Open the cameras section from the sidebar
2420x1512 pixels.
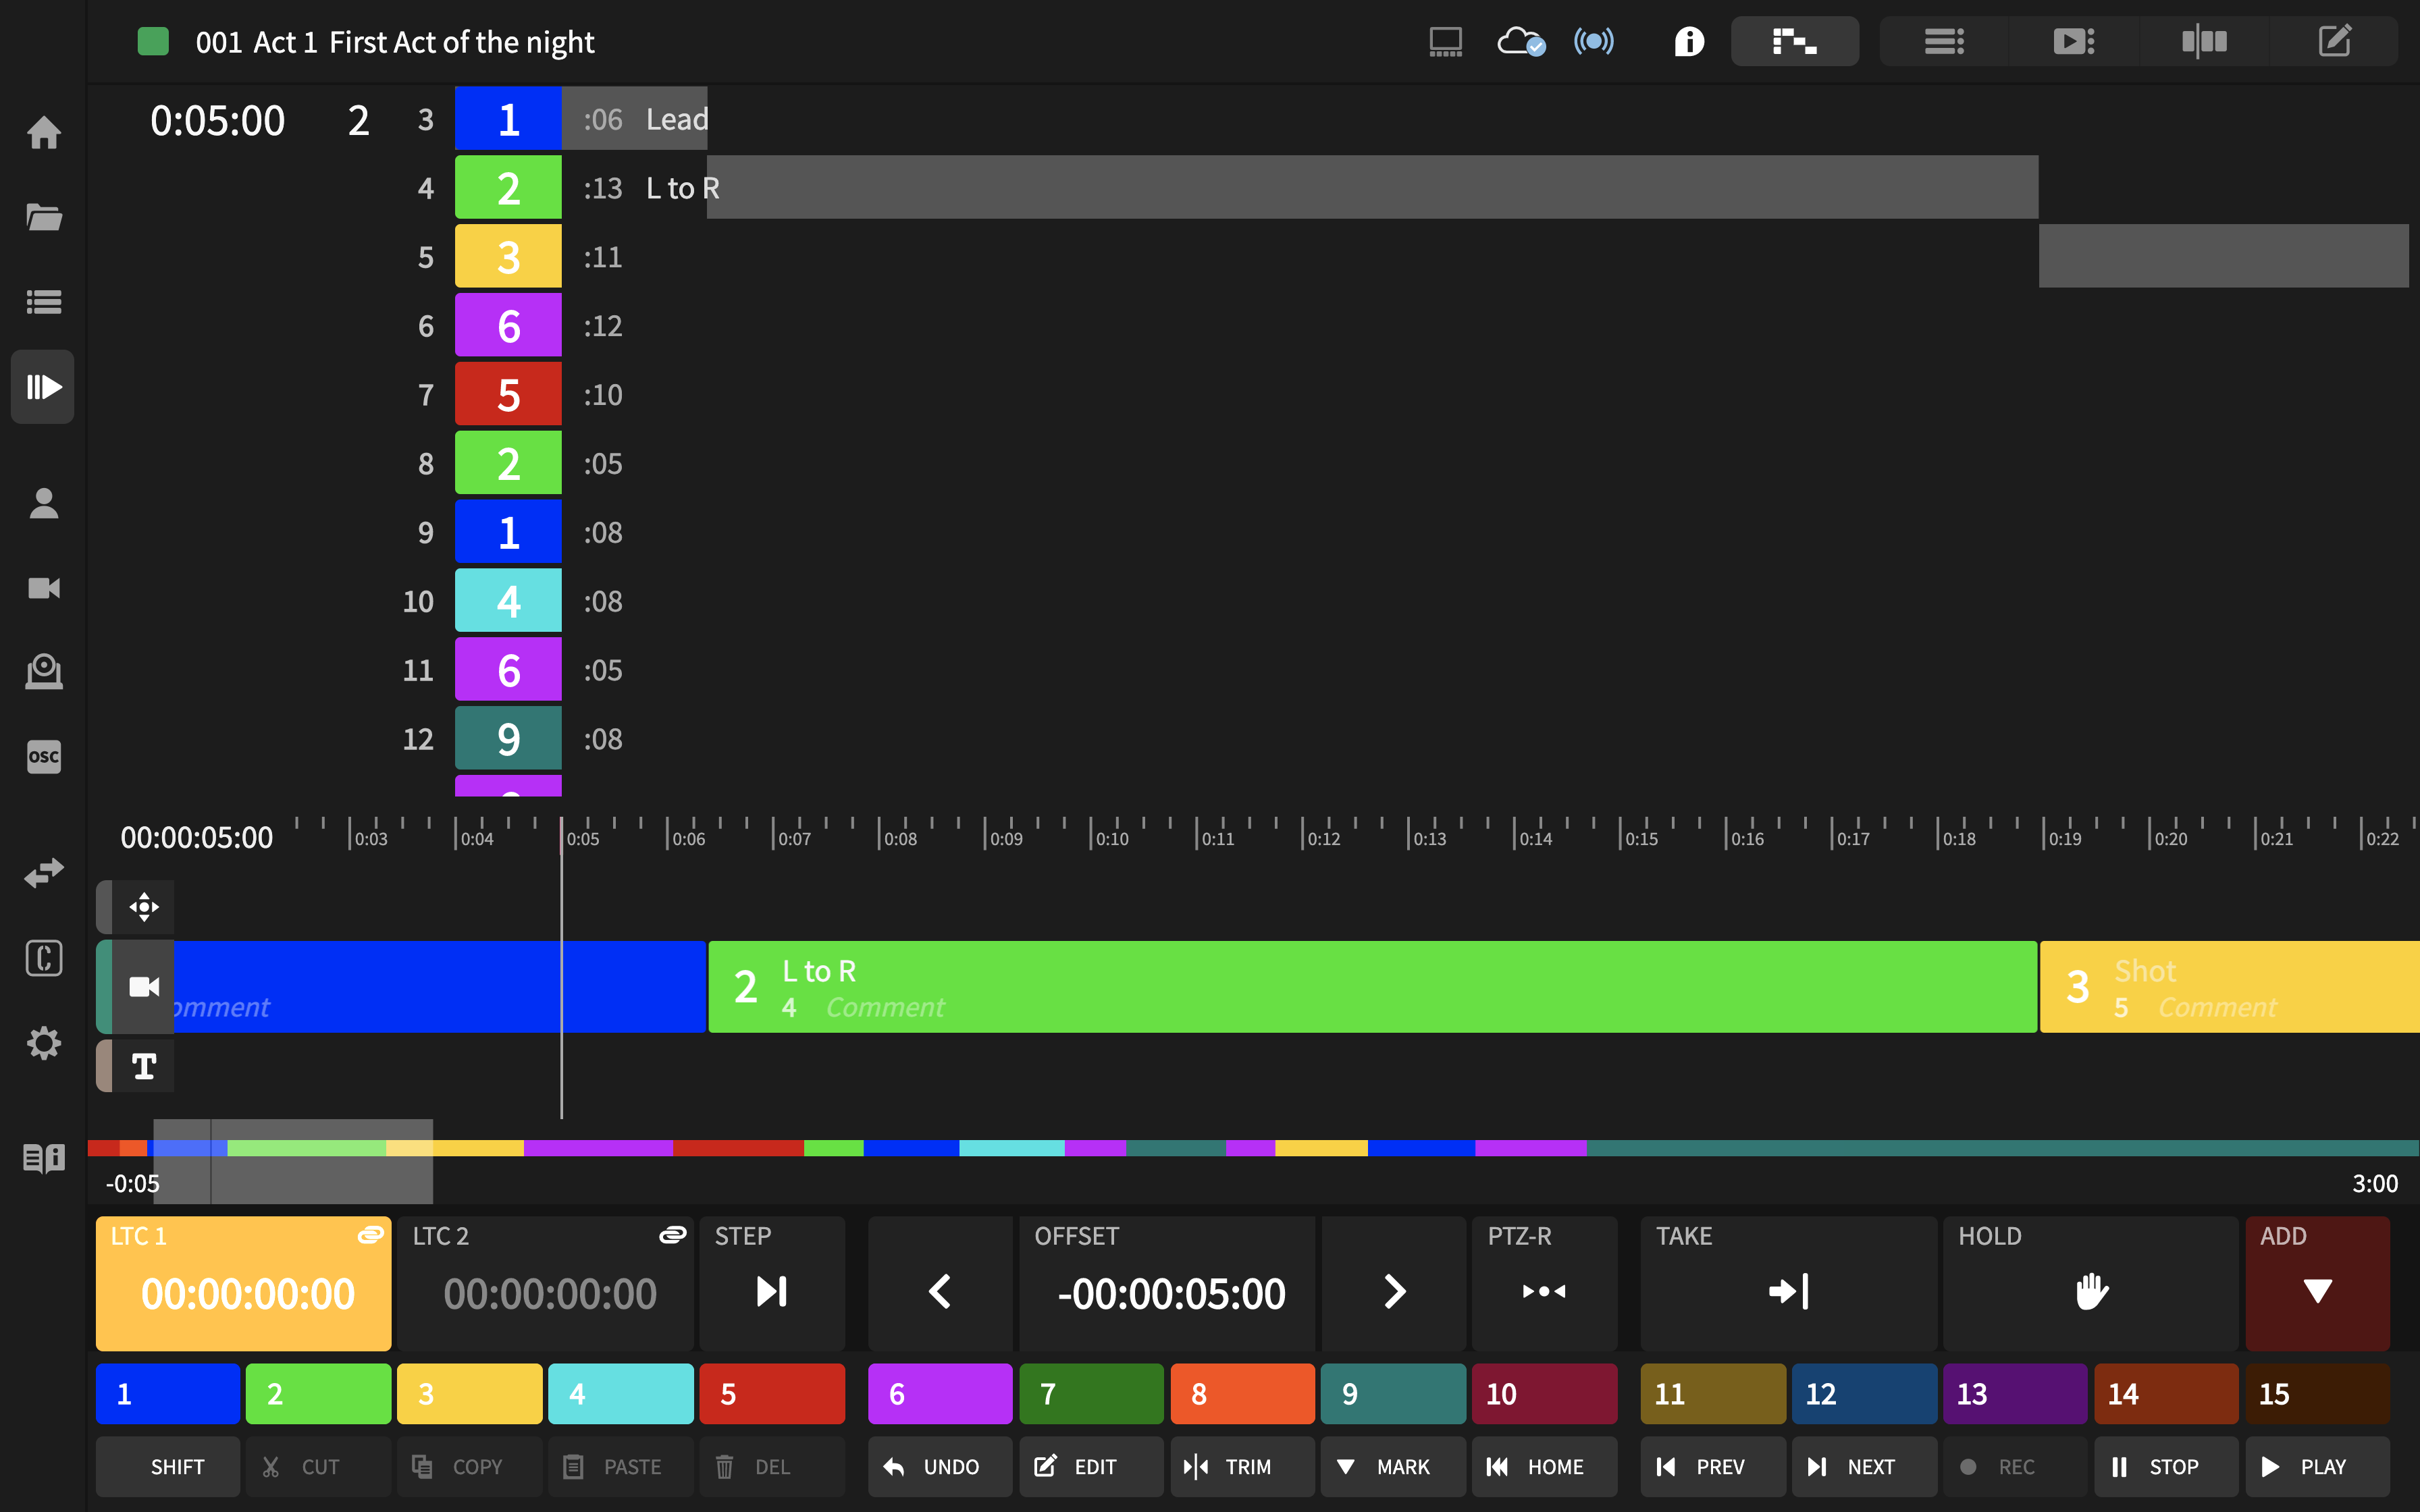[x=44, y=588]
